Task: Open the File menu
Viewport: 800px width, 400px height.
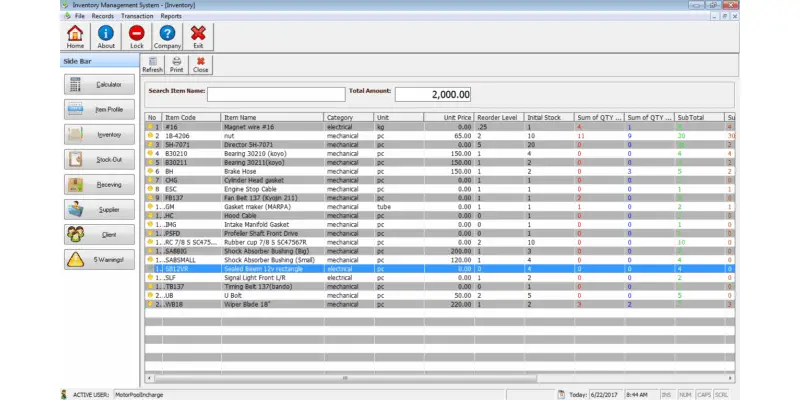Action: point(80,16)
